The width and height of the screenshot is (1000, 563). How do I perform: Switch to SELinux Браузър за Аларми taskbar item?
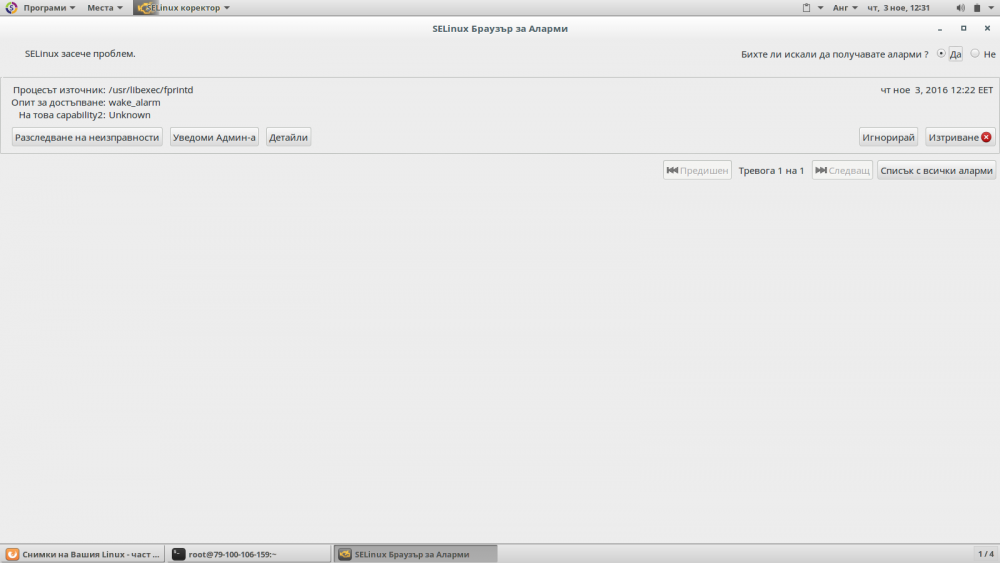(x=416, y=554)
